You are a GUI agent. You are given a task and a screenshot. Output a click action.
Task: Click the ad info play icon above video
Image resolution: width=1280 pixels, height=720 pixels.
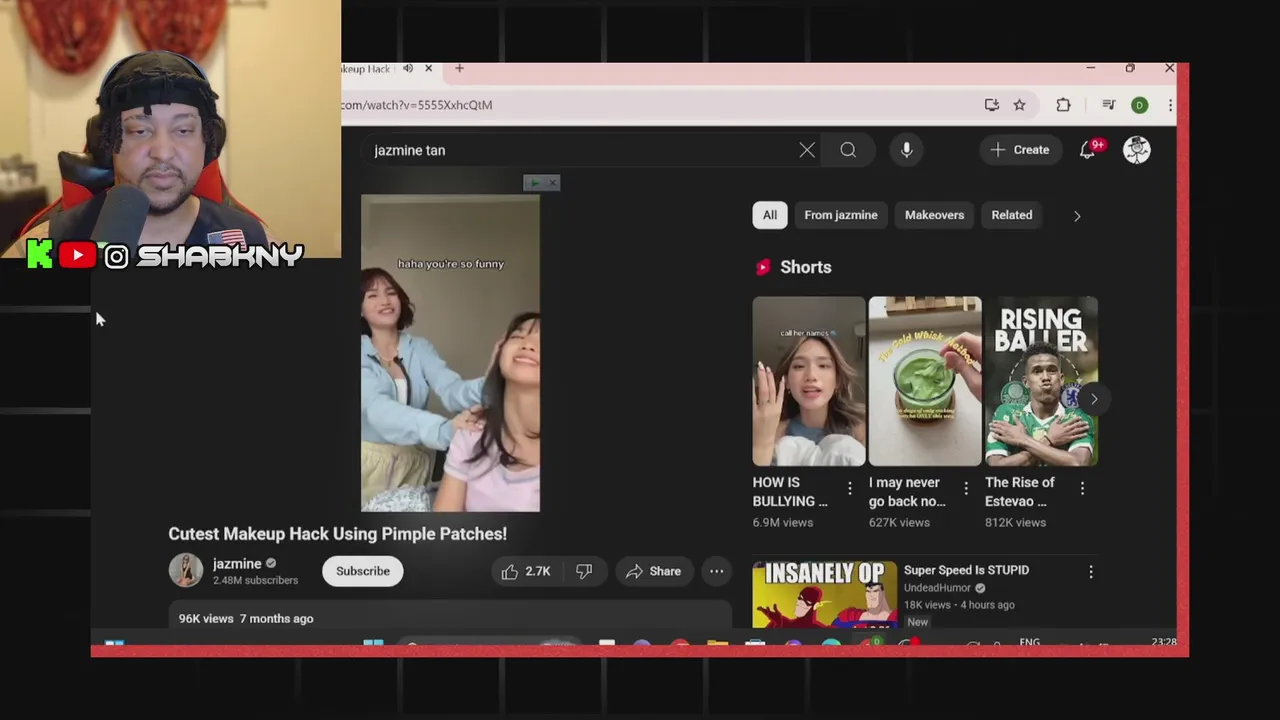(x=533, y=182)
